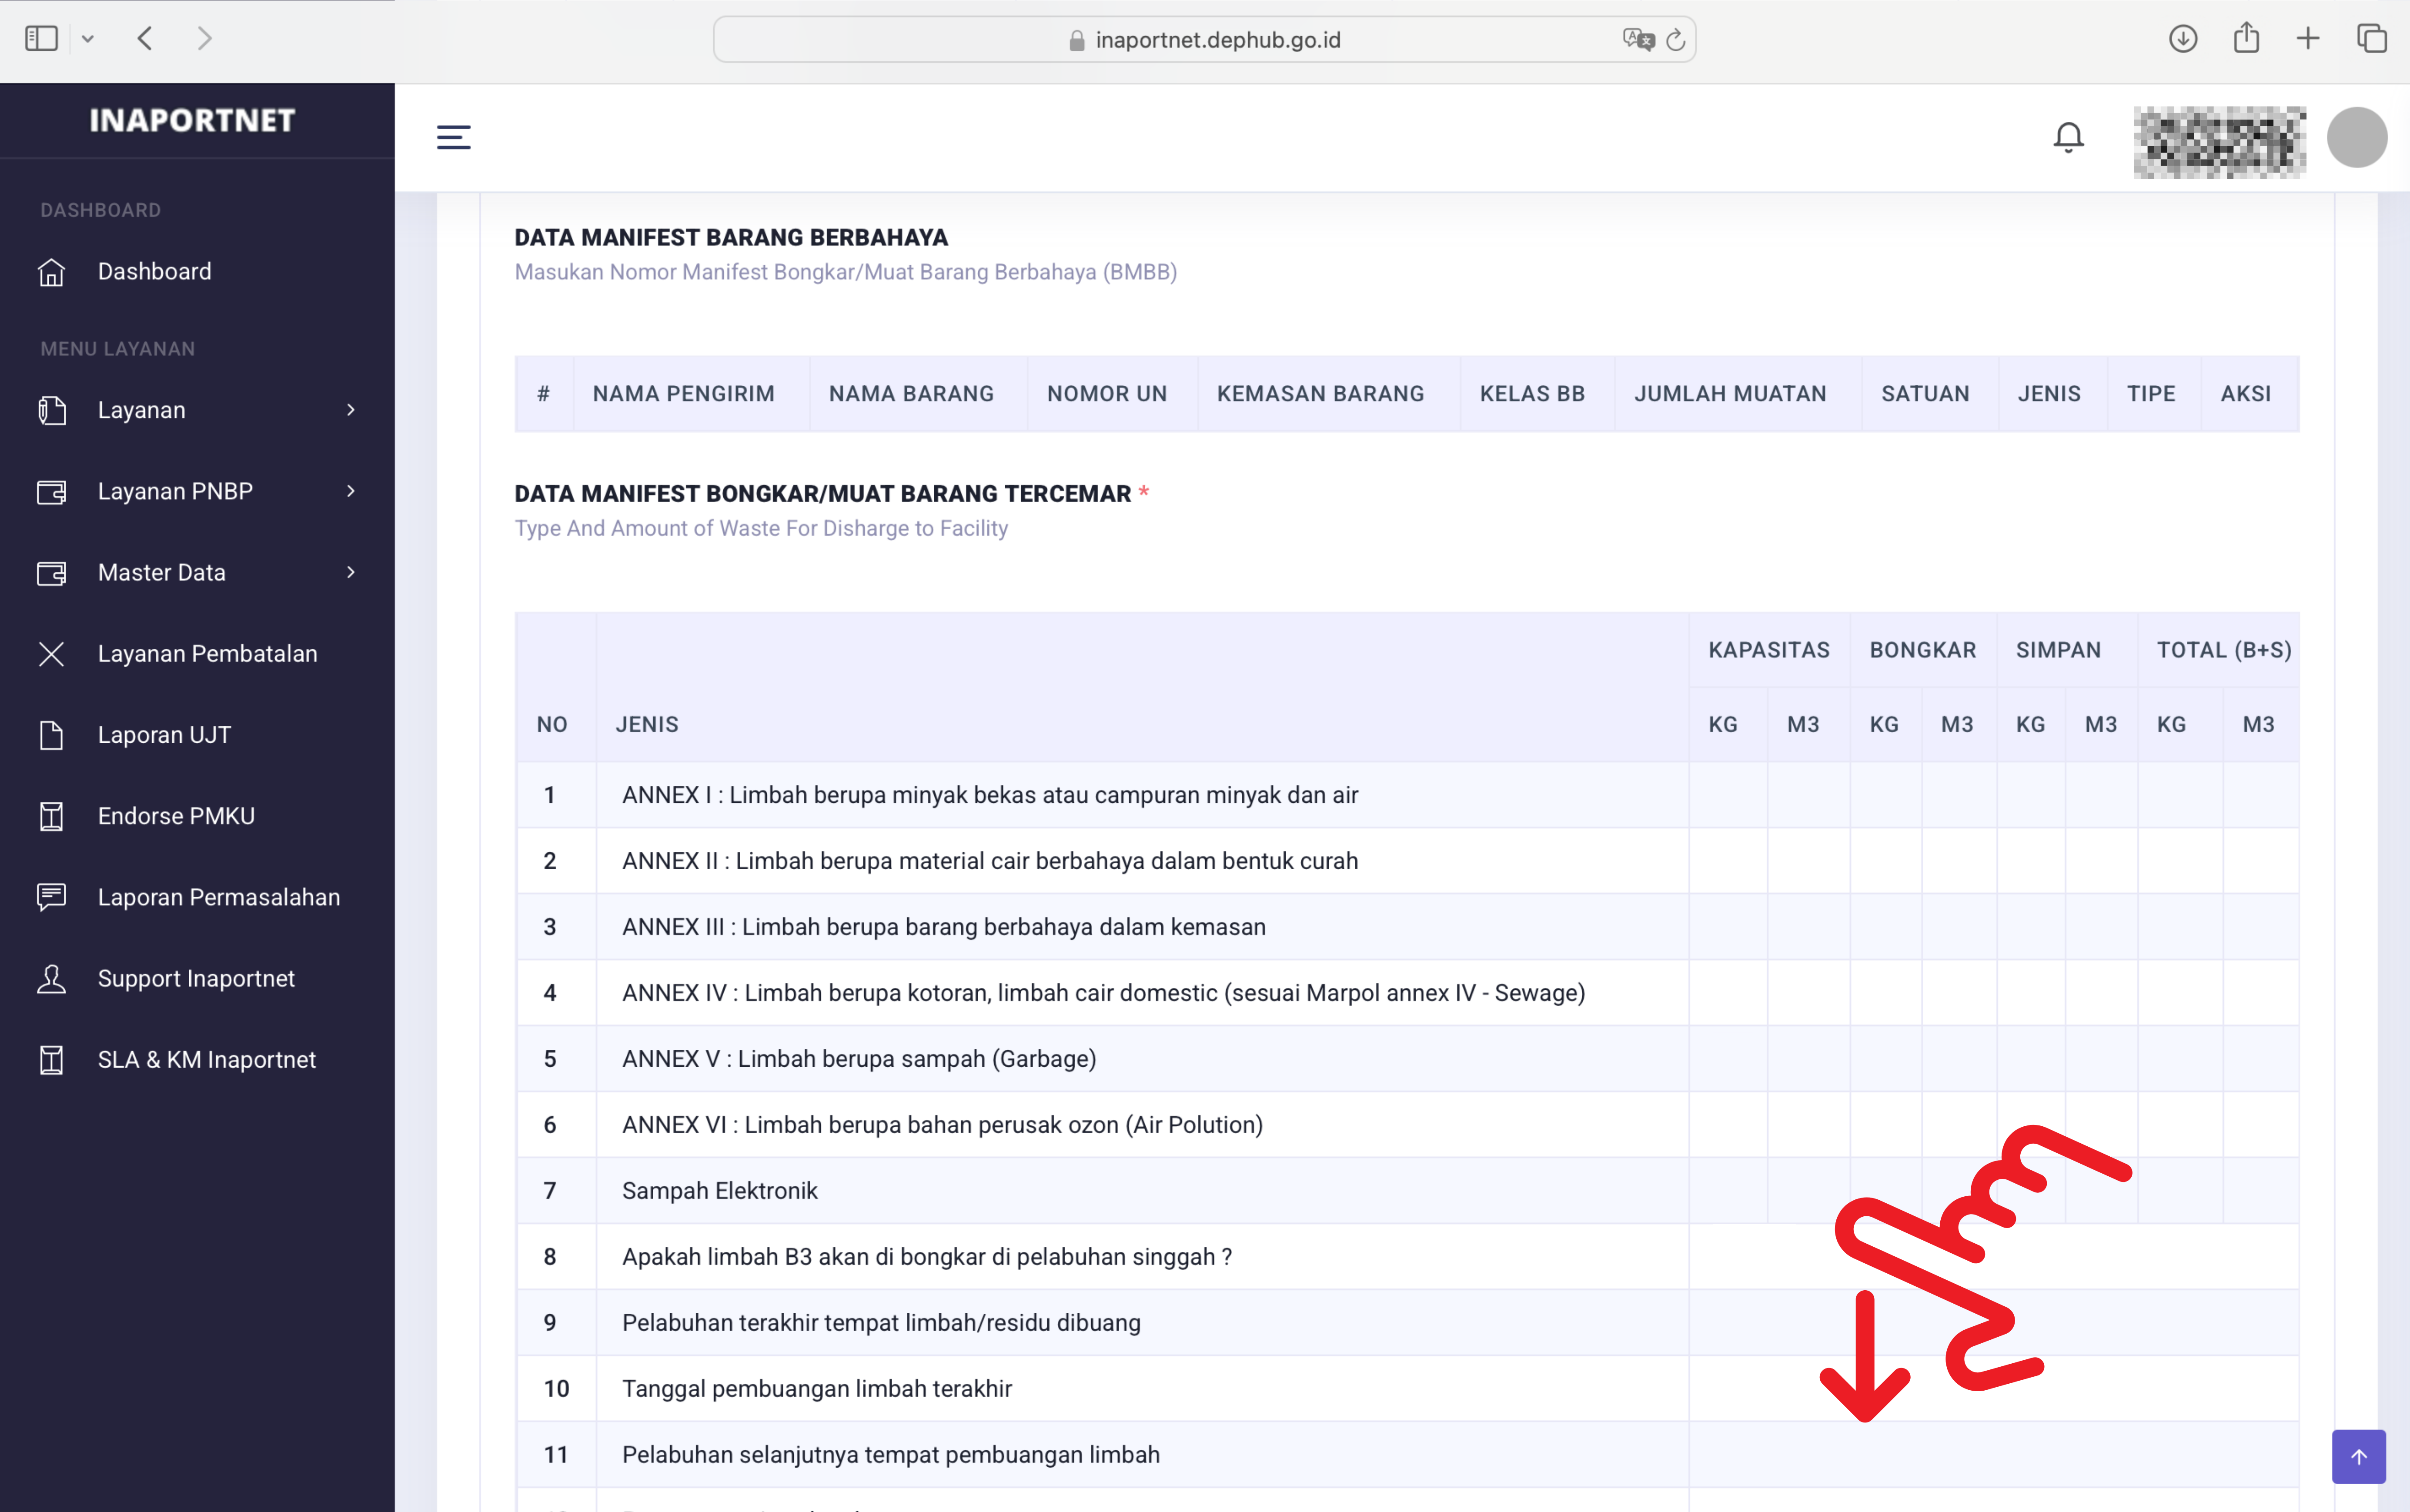The width and height of the screenshot is (2410, 1512).
Task: Open Laporan UJT
Action: (164, 735)
